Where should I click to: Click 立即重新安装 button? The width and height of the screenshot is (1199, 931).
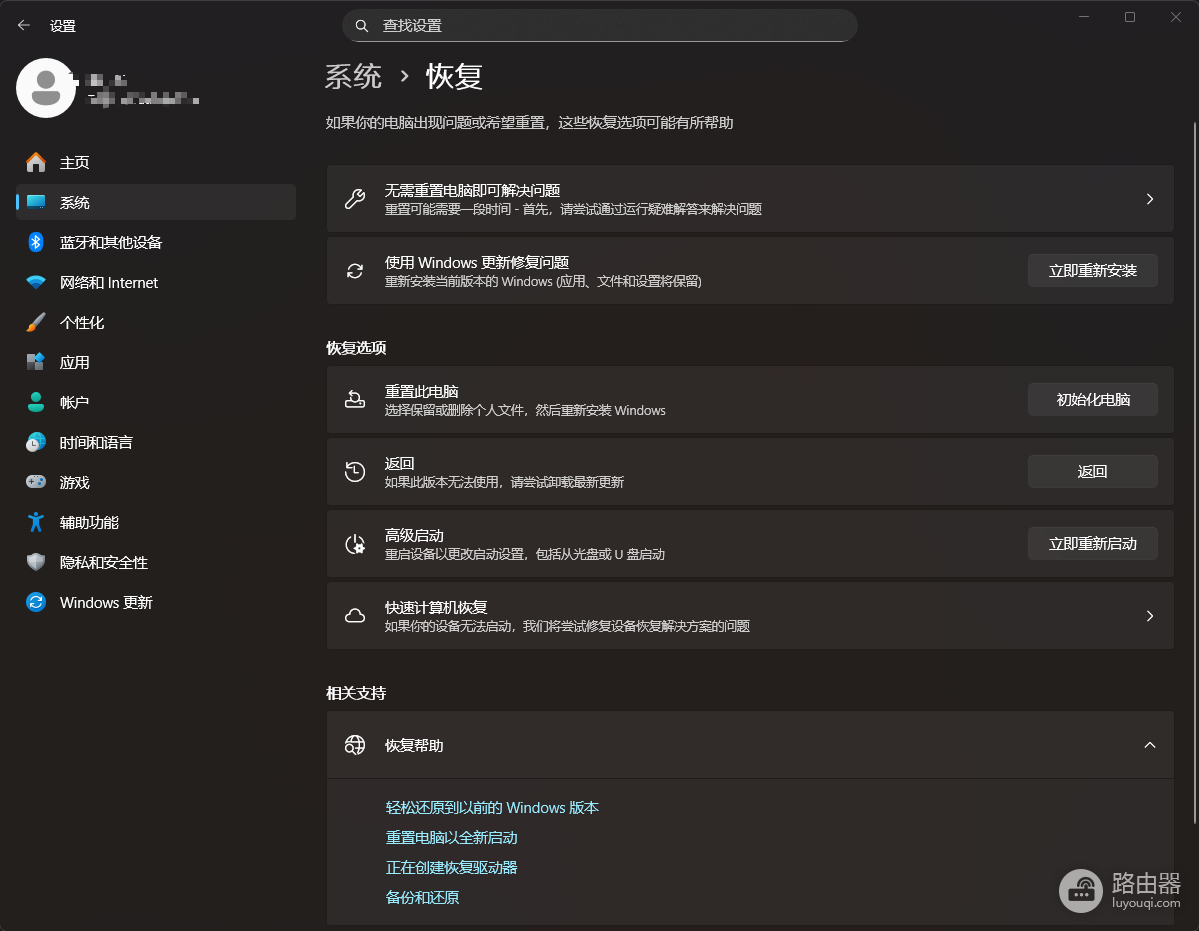coord(1092,271)
